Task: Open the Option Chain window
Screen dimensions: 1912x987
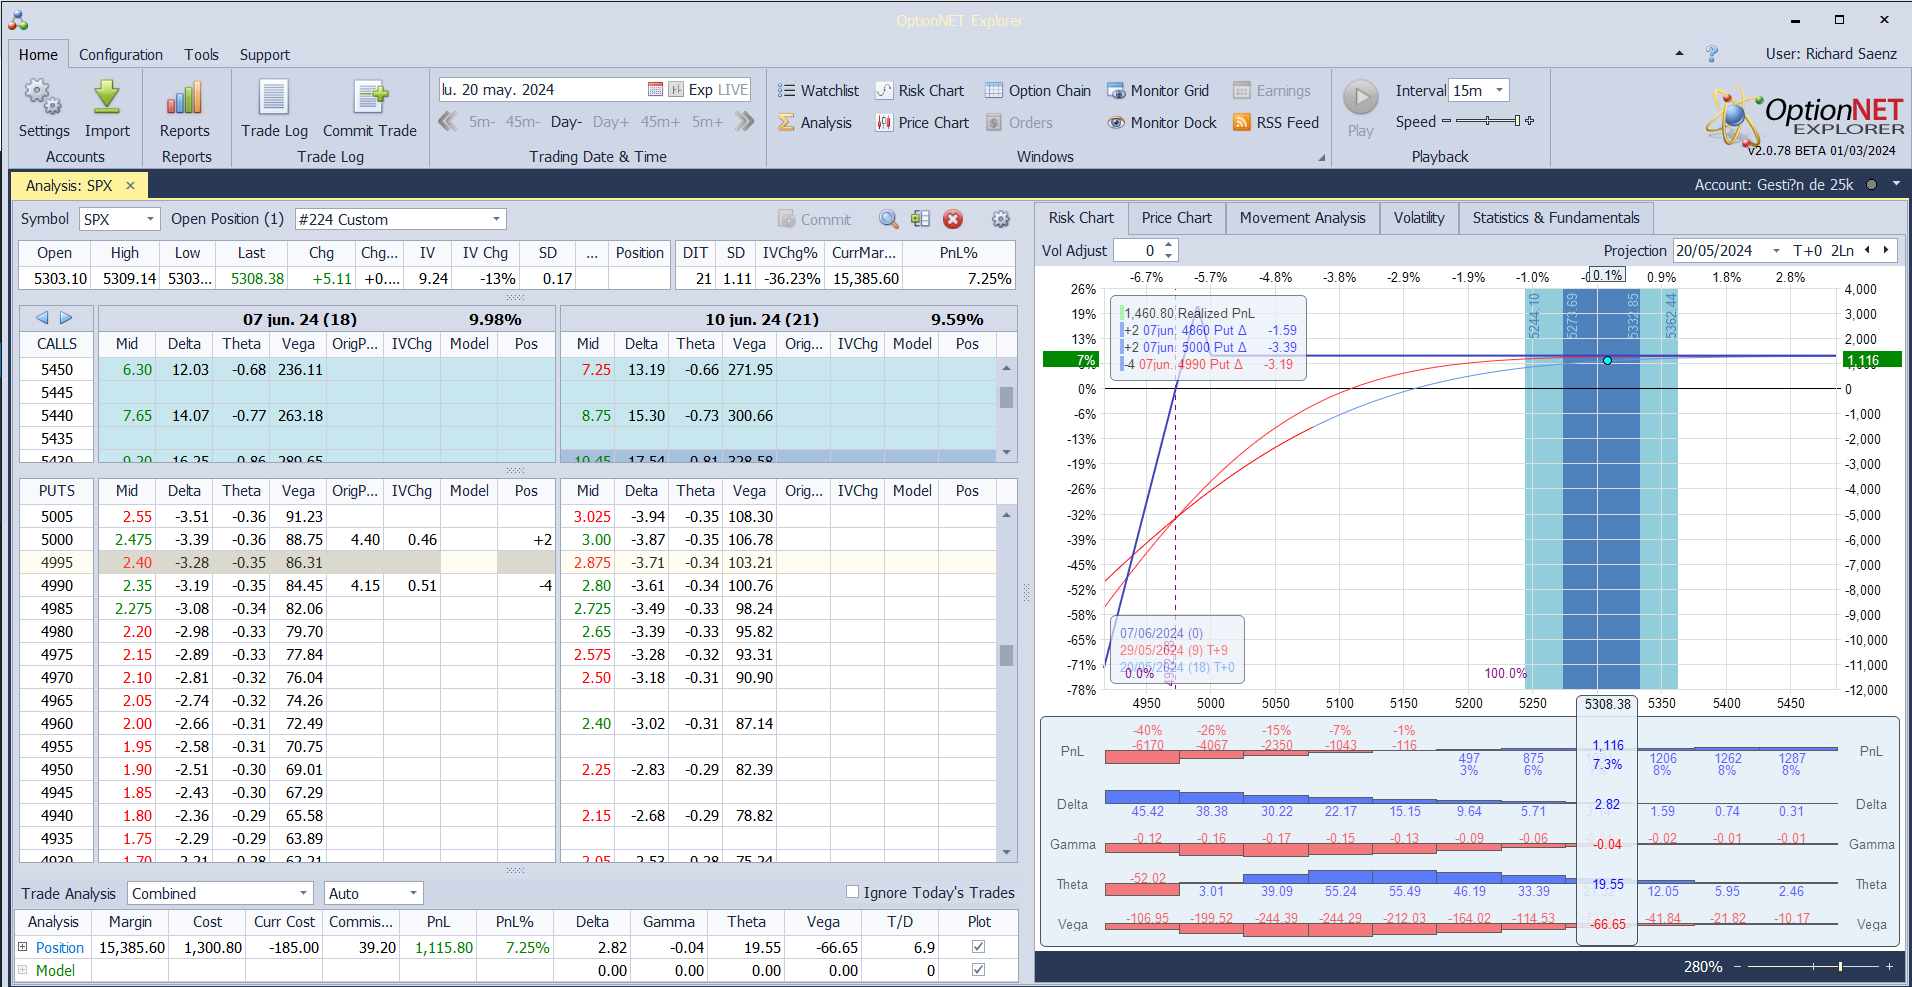Action: (x=1038, y=91)
